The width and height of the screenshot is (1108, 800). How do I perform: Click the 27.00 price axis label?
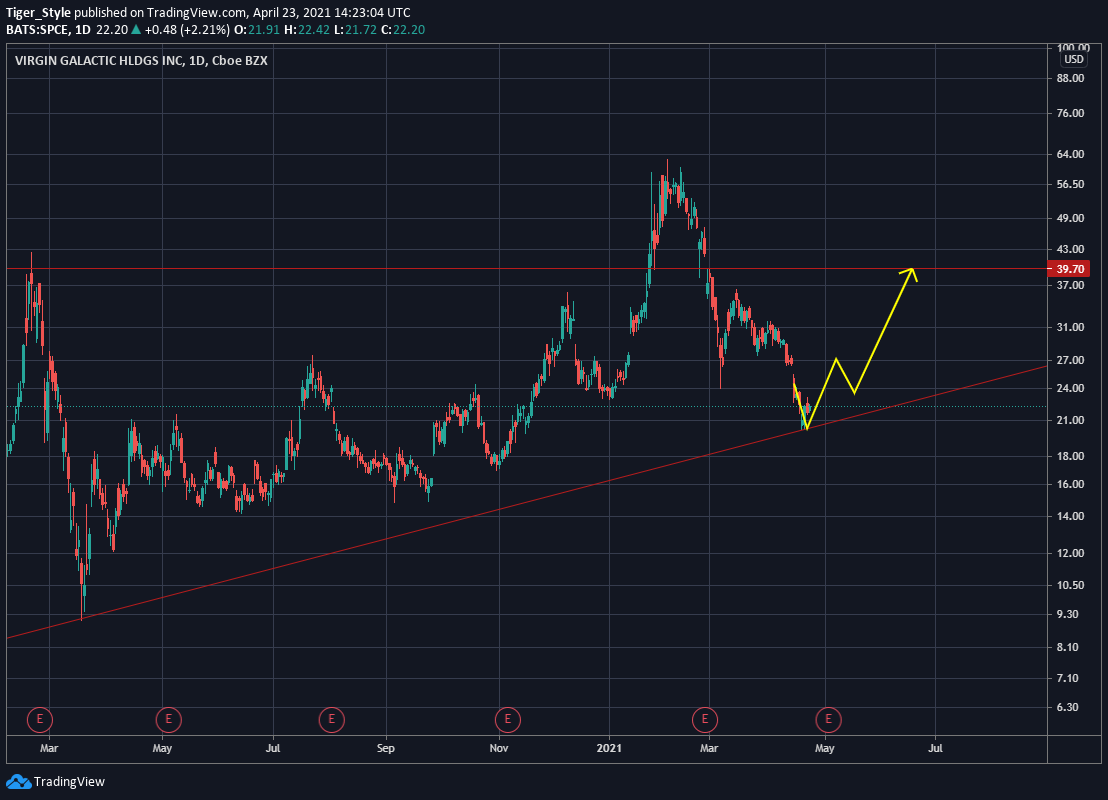(1071, 360)
